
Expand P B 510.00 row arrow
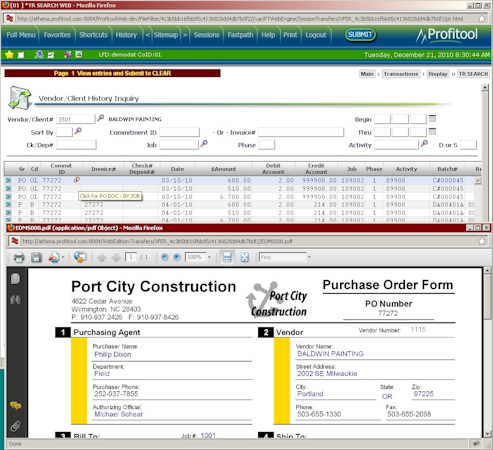[8, 212]
